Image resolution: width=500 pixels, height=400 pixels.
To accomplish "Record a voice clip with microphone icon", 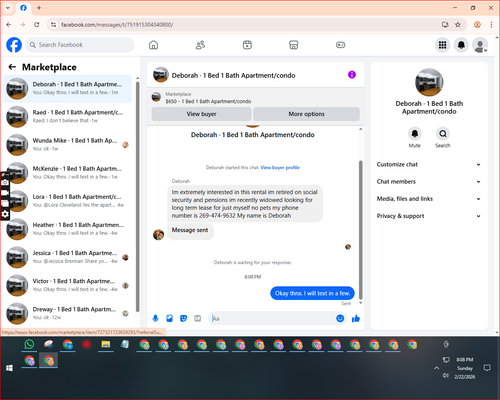I will click(x=155, y=318).
